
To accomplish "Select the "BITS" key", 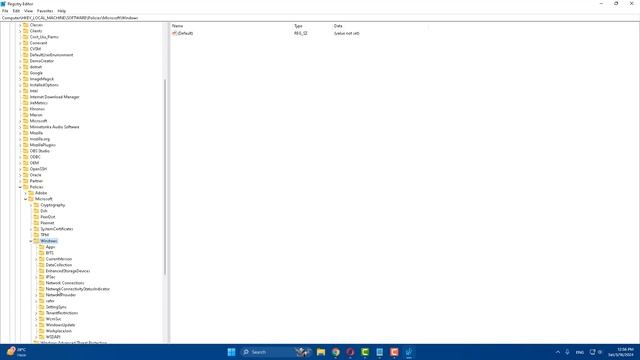I will [49, 253].
